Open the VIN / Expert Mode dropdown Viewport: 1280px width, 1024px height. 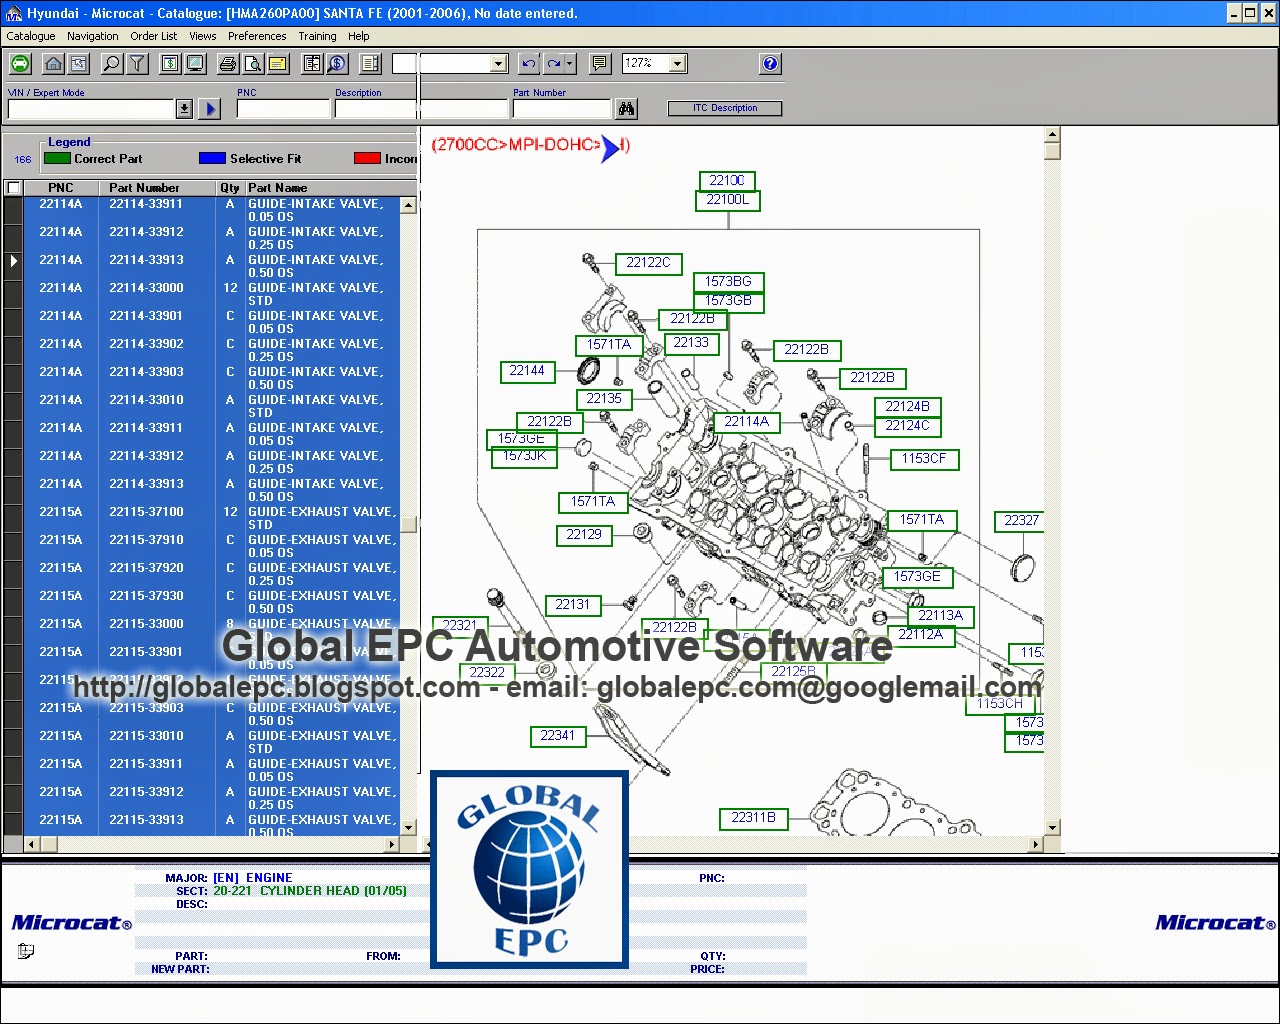point(184,109)
